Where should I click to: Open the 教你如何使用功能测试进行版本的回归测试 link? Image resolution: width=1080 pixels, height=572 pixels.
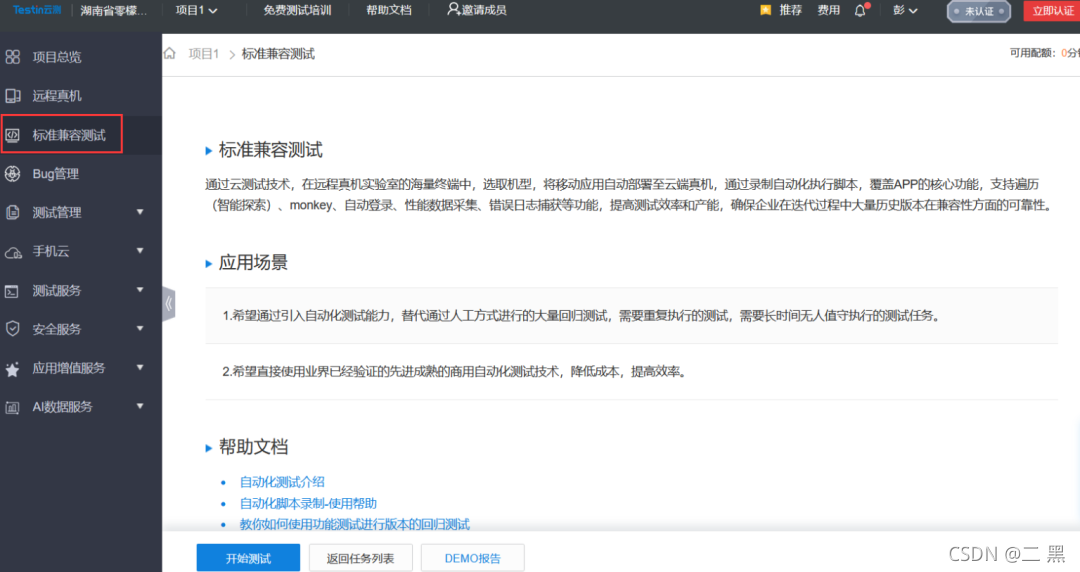355,524
